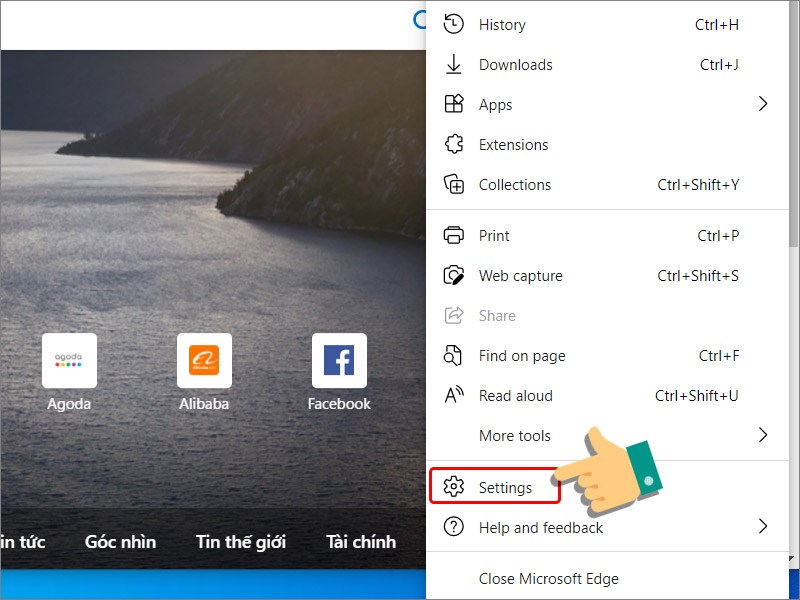The image size is (800, 600).
Task: Open More tools menu entry
Action: pyautogui.click(x=607, y=435)
